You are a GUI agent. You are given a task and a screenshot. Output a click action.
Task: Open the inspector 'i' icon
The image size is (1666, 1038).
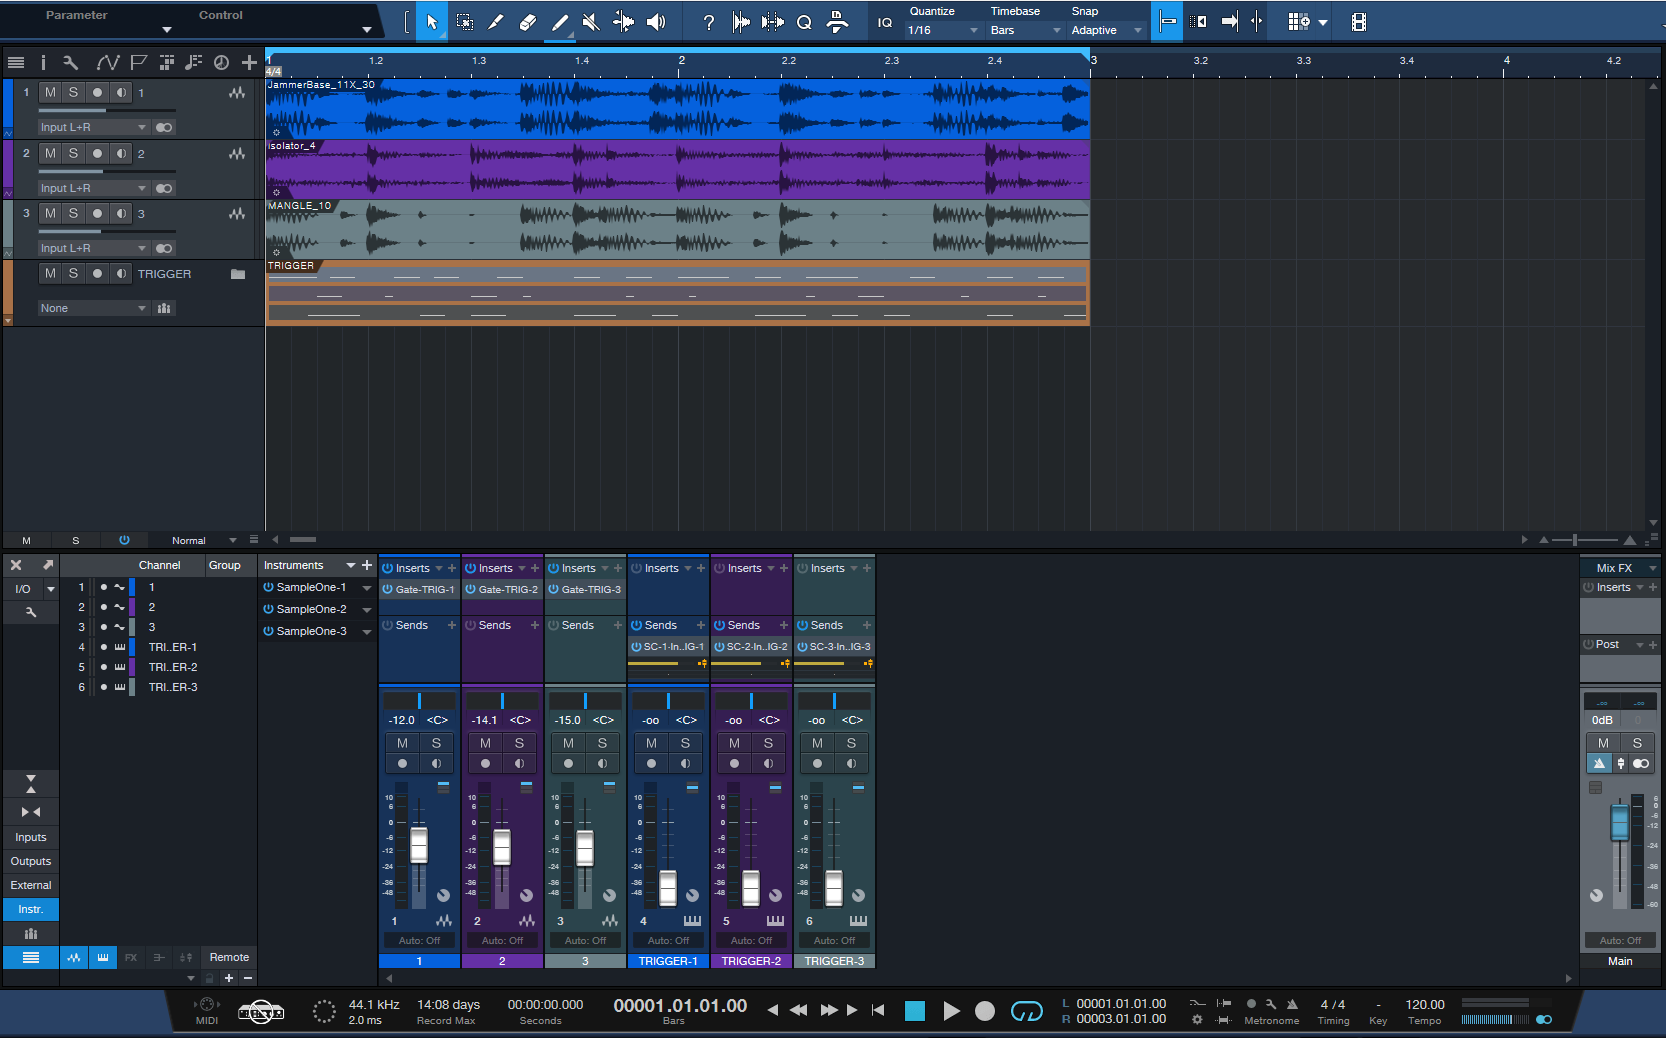43,62
